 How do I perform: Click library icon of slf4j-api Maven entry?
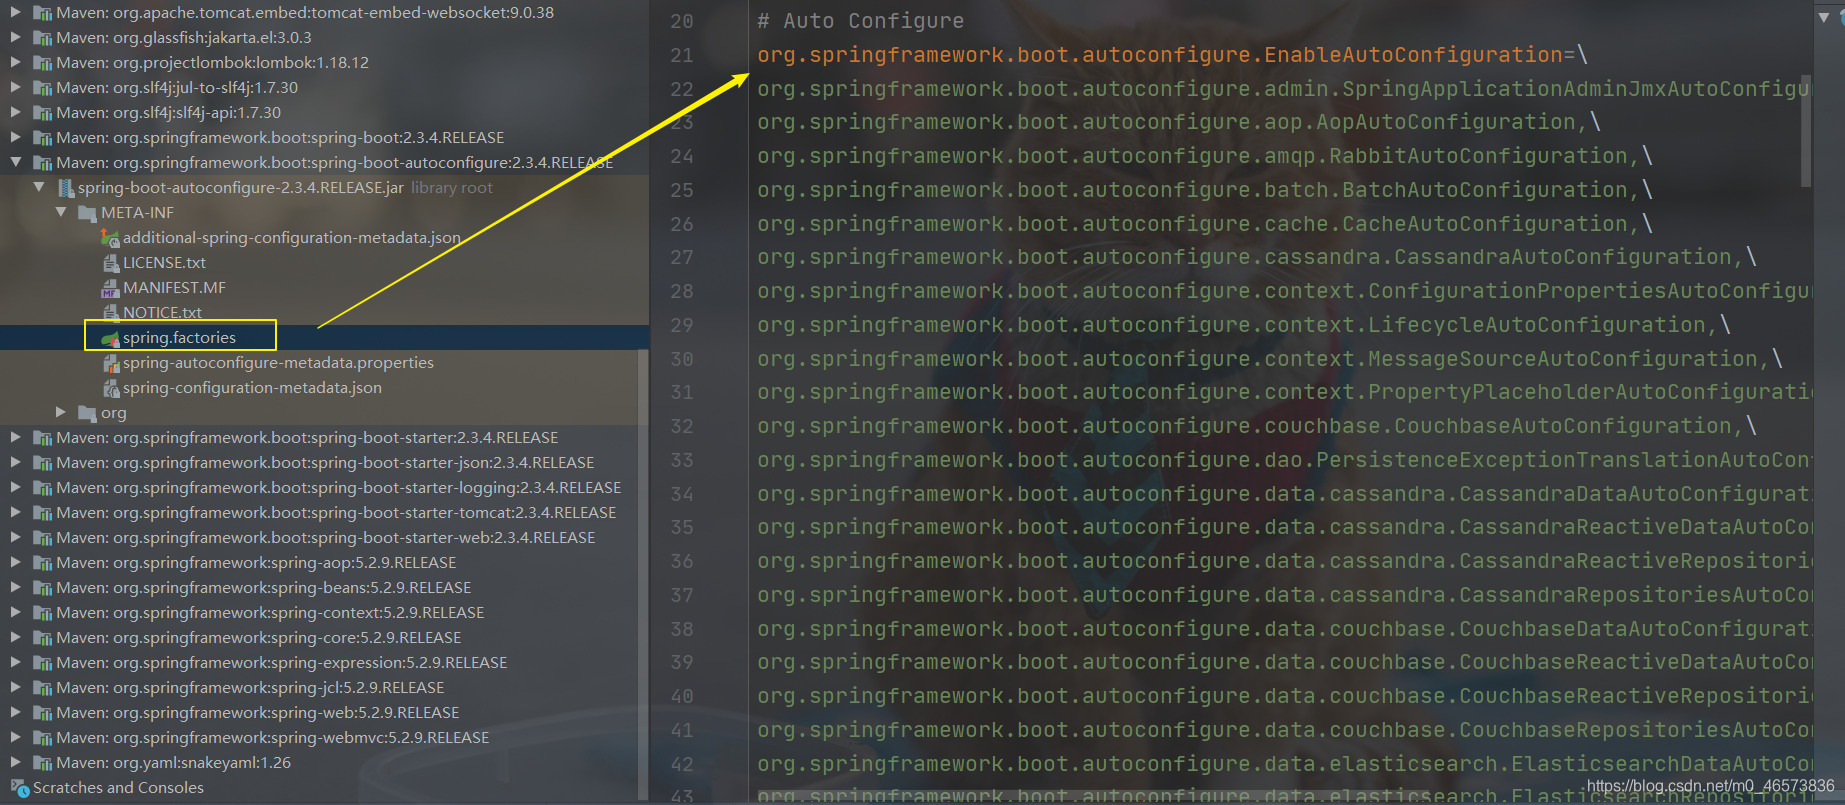pos(43,113)
